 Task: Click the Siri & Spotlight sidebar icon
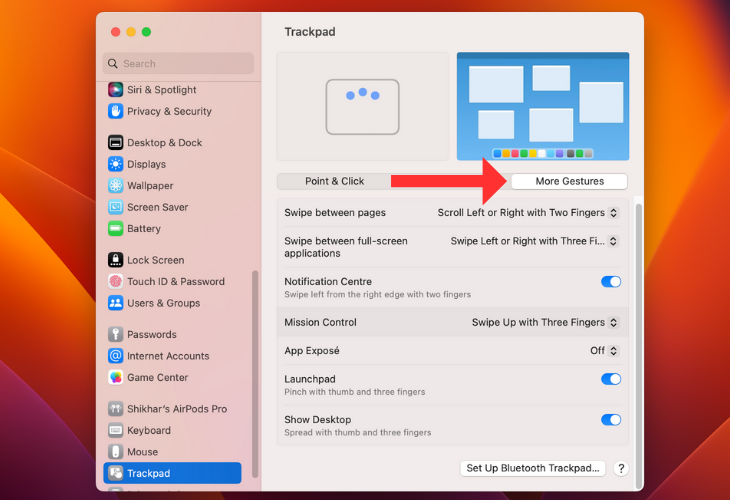pos(116,90)
